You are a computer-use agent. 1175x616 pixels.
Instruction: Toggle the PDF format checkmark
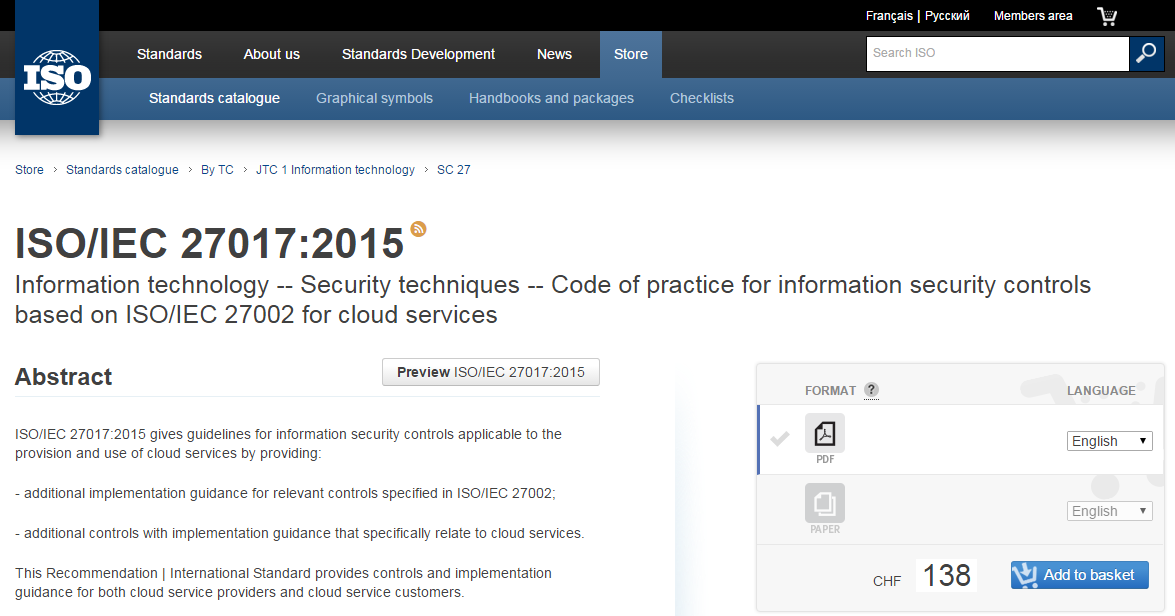[x=779, y=437]
